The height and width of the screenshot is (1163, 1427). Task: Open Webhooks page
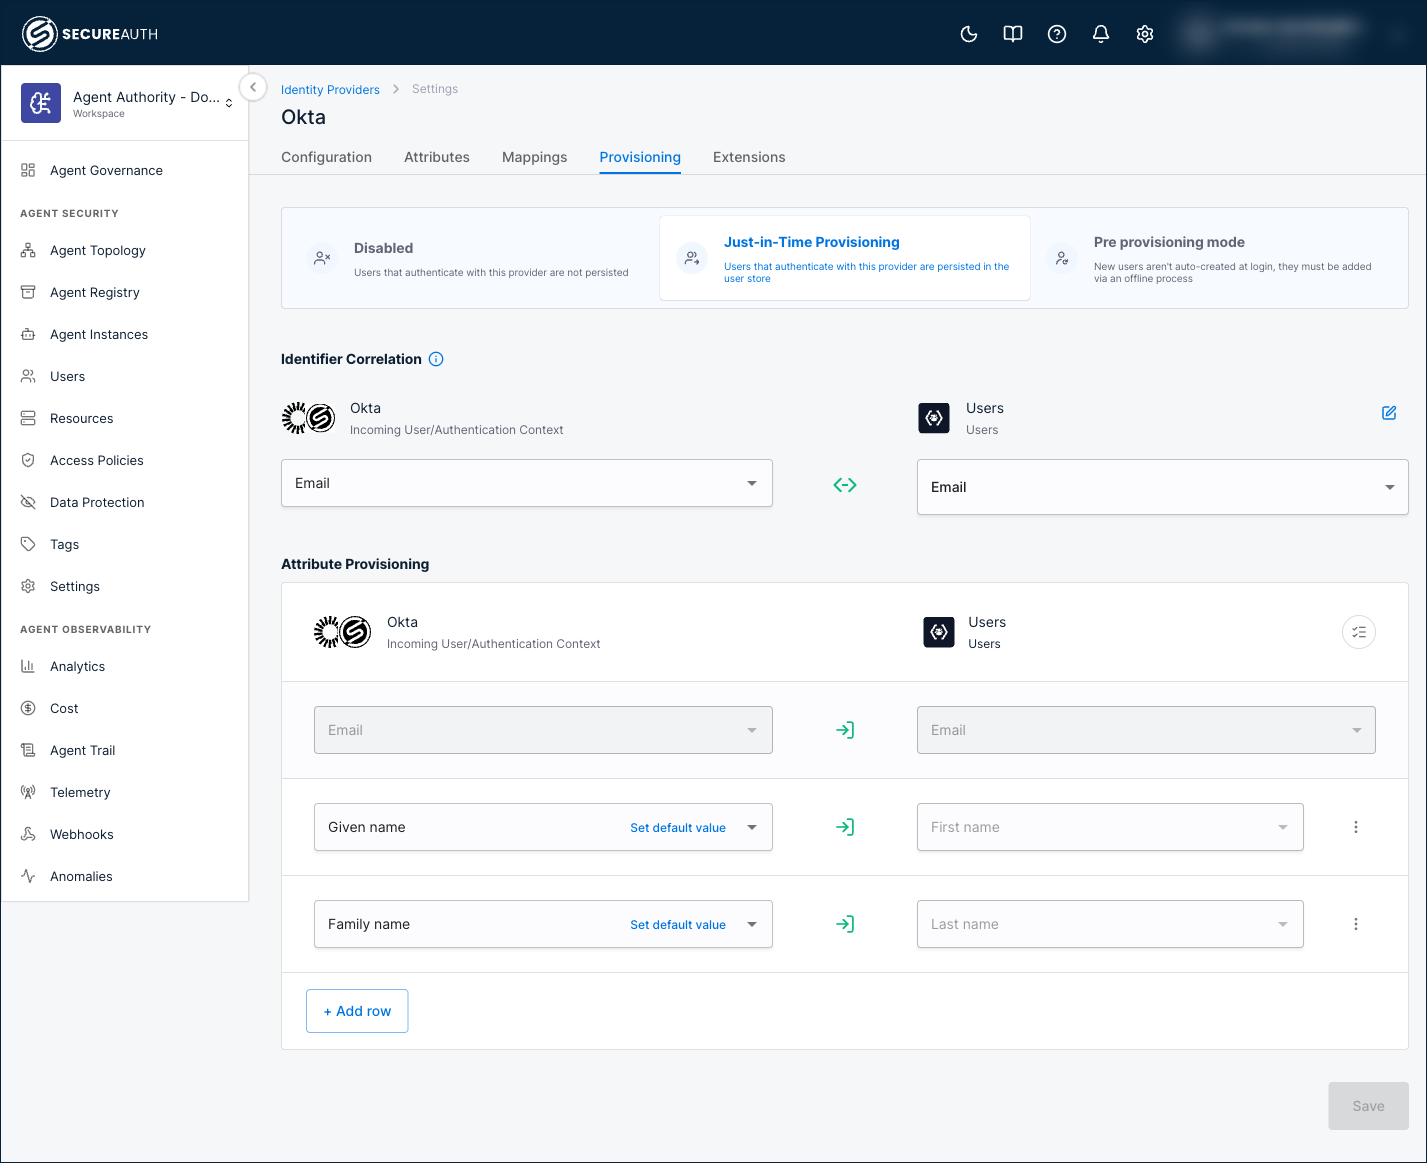click(82, 834)
